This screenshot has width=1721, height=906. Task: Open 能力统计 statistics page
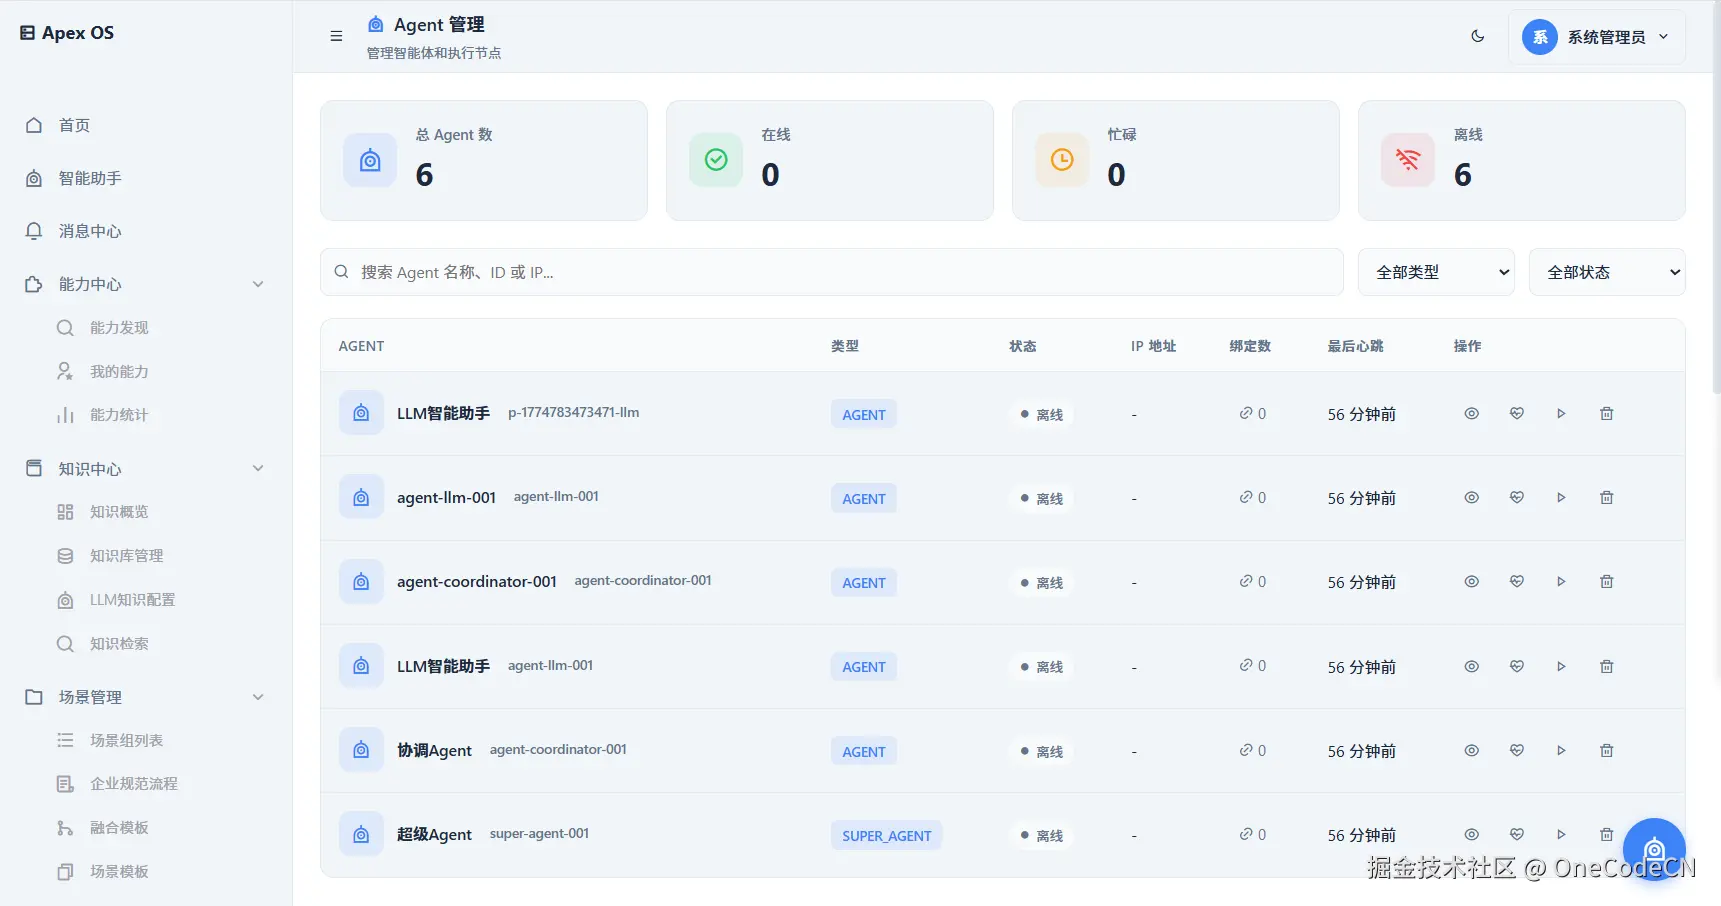pyautogui.click(x=118, y=415)
